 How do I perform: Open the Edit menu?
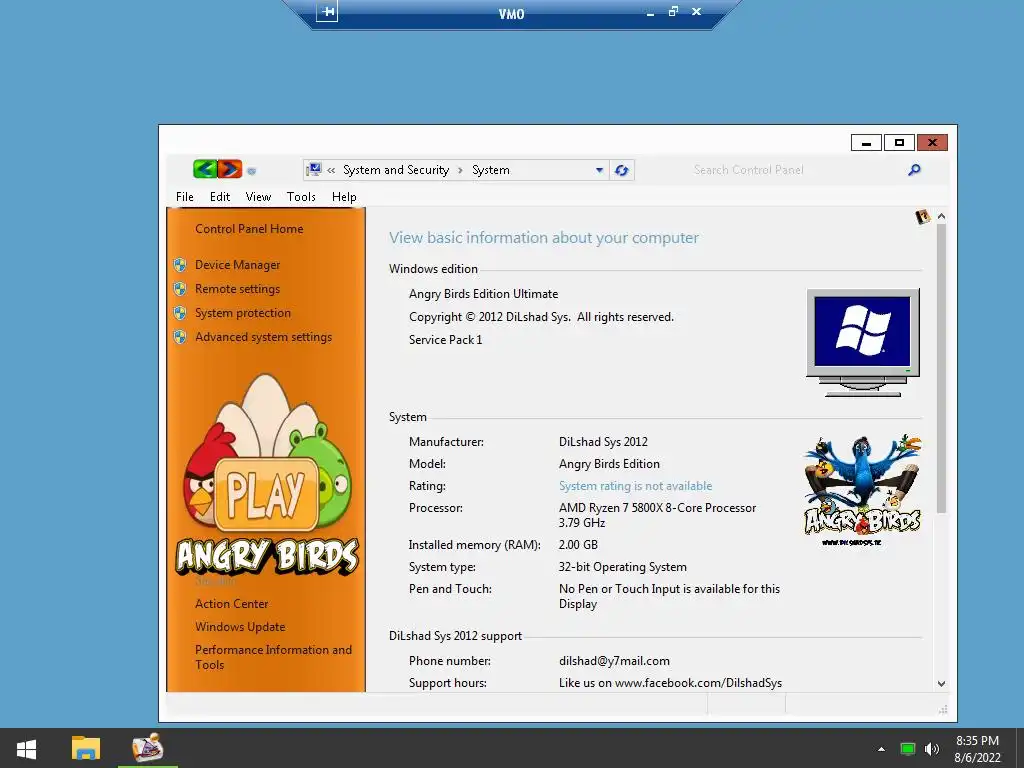[219, 197]
